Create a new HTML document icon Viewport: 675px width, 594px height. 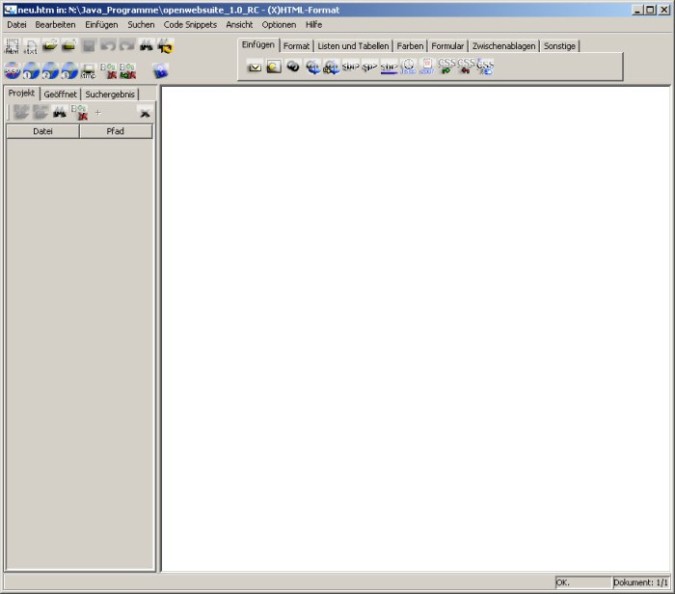(x=12, y=46)
